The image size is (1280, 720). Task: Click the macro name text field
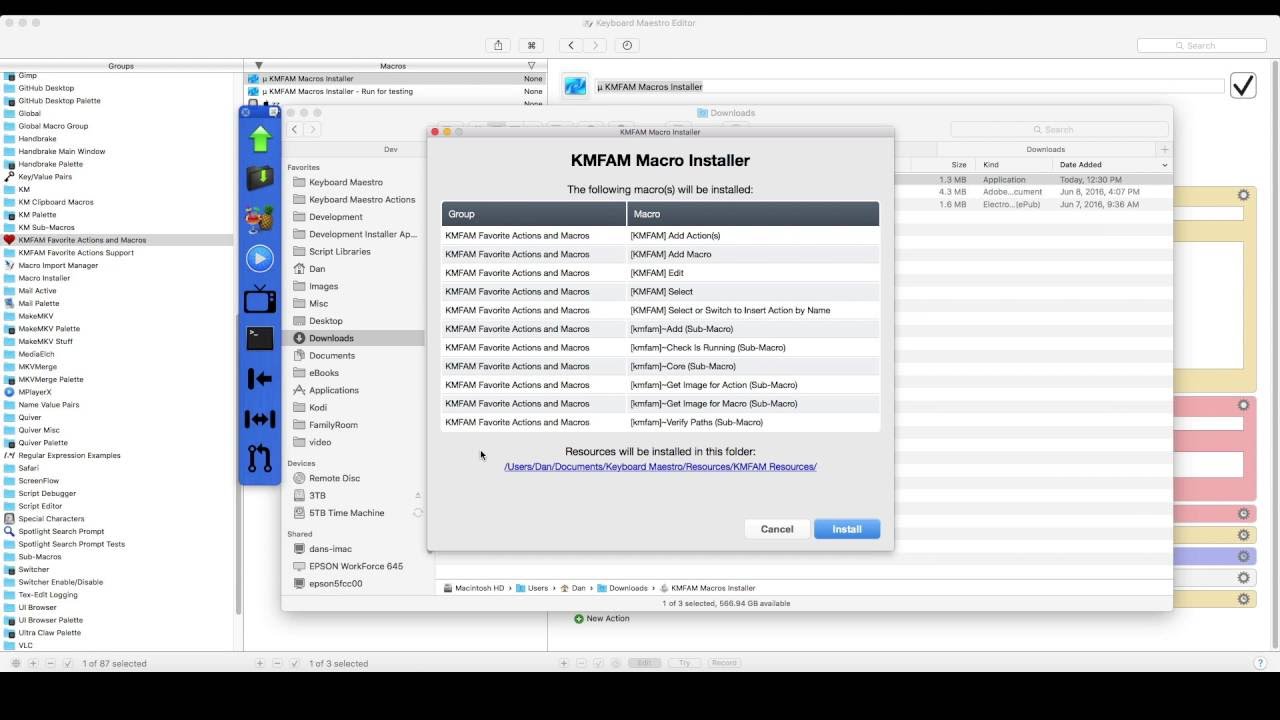(909, 87)
